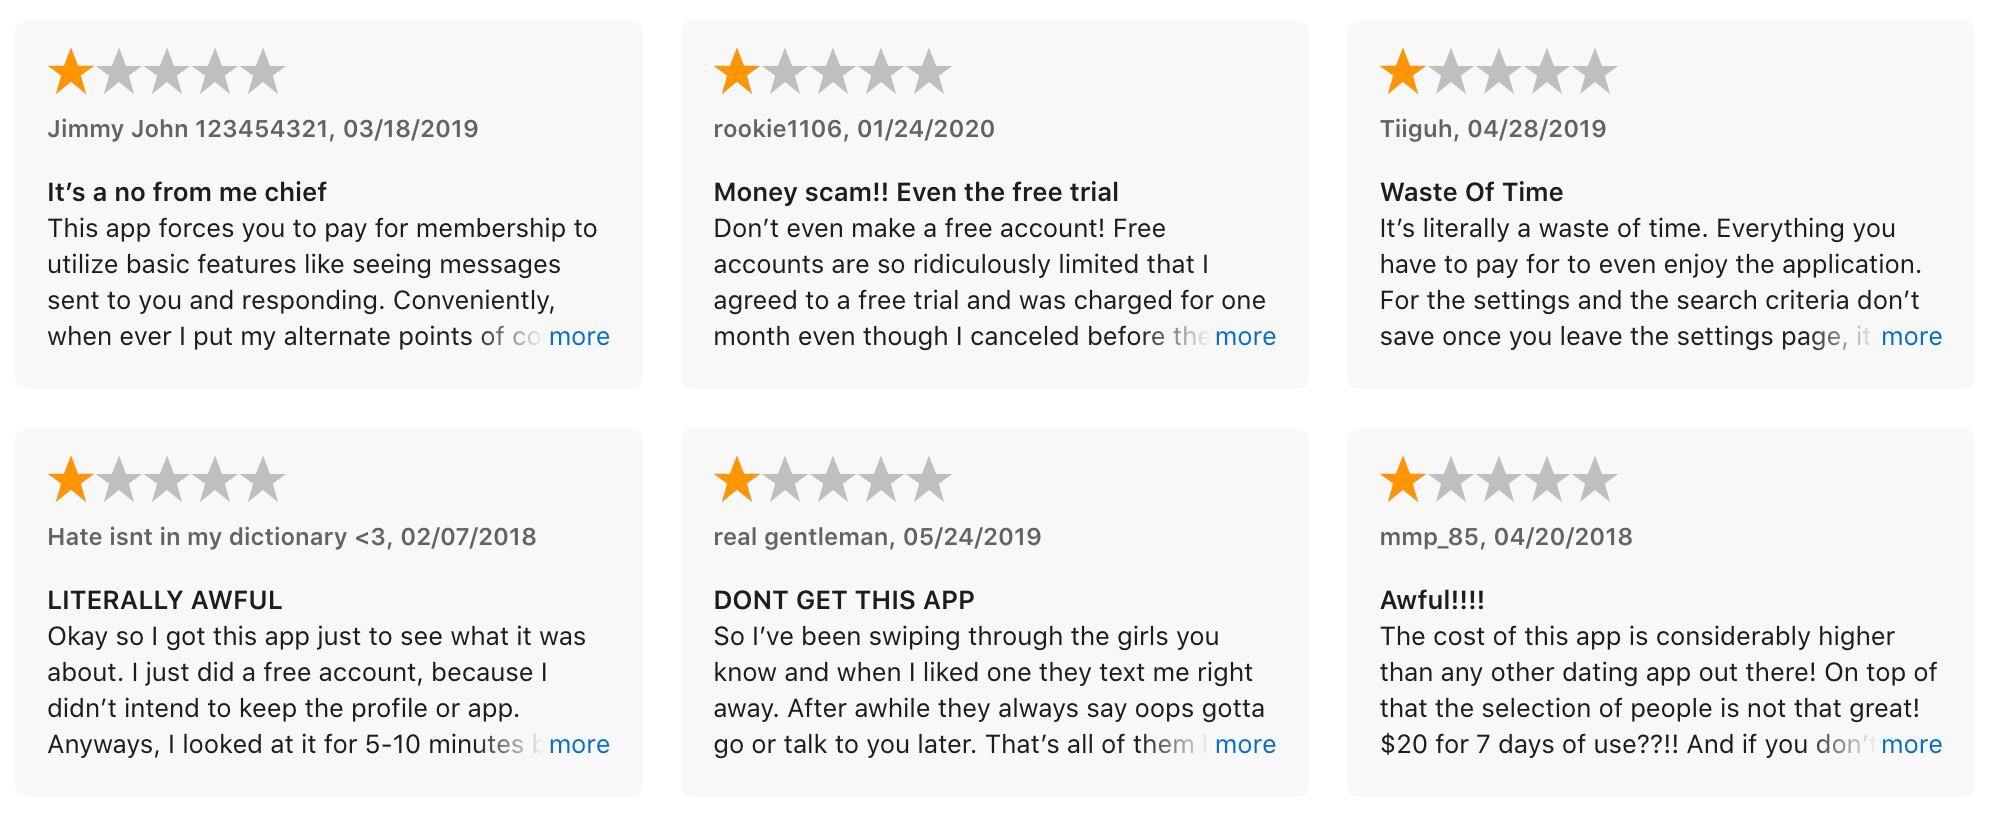The height and width of the screenshot is (817, 2002).
Task: Click the orange star in Tiiguh's review
Action: [x=1403, y=72]
